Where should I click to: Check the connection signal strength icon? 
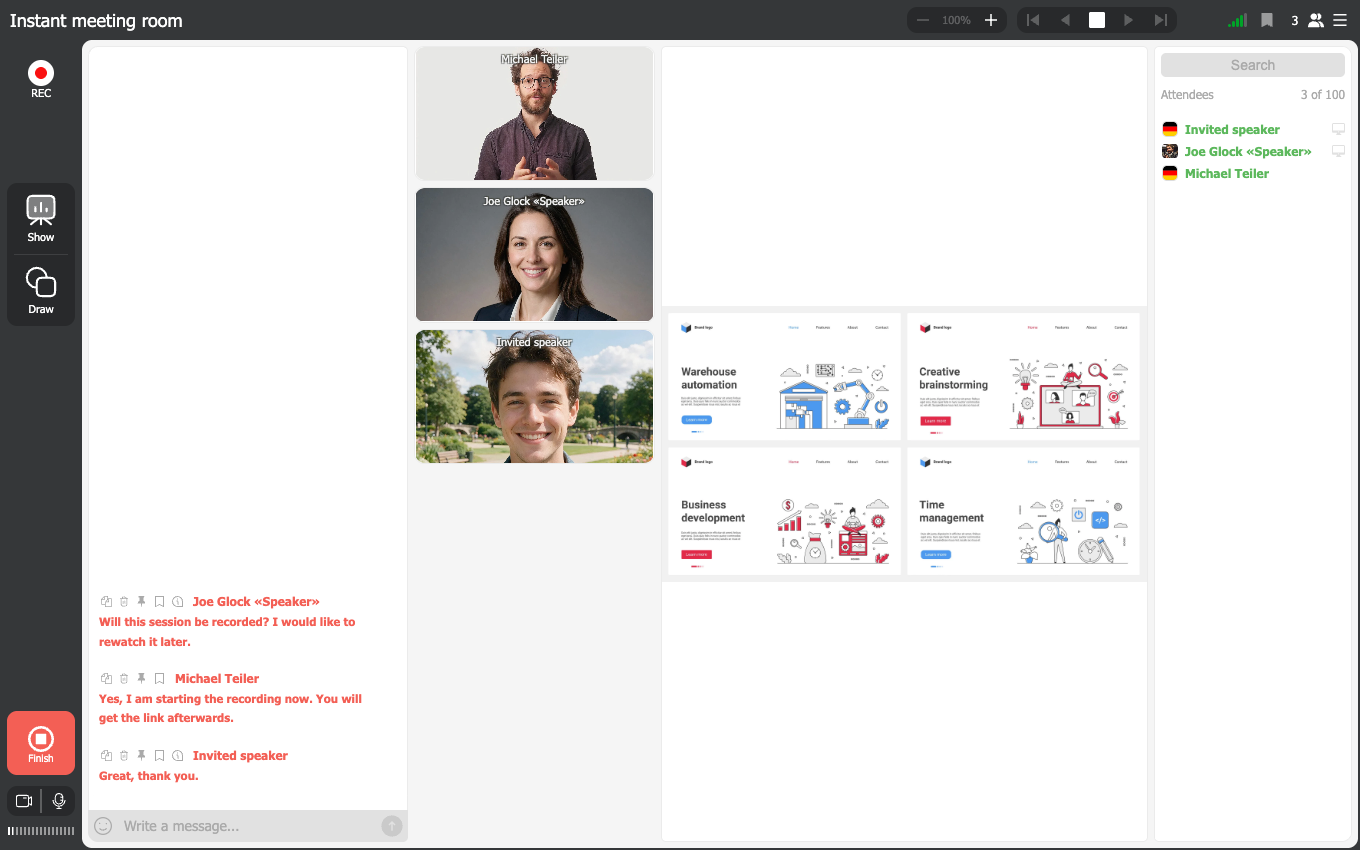[1237, 20]
